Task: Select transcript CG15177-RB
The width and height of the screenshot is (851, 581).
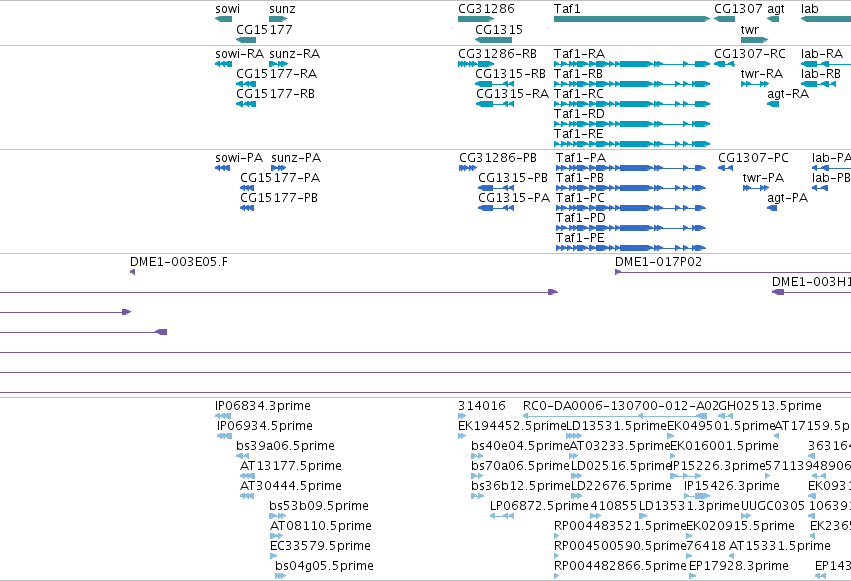Action: (x=275, y=94)
